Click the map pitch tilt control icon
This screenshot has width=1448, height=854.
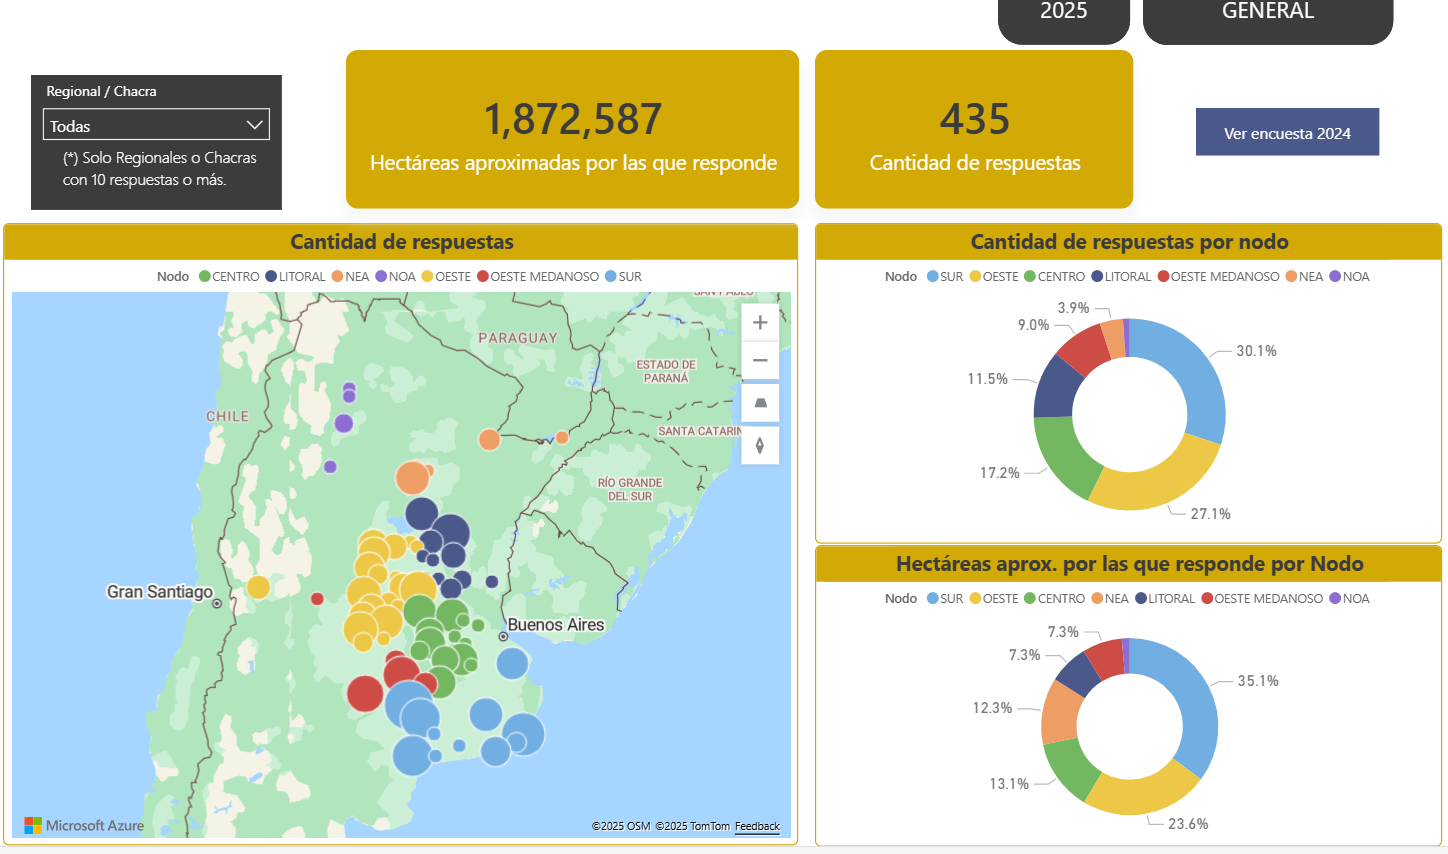(x=760, y=403)
